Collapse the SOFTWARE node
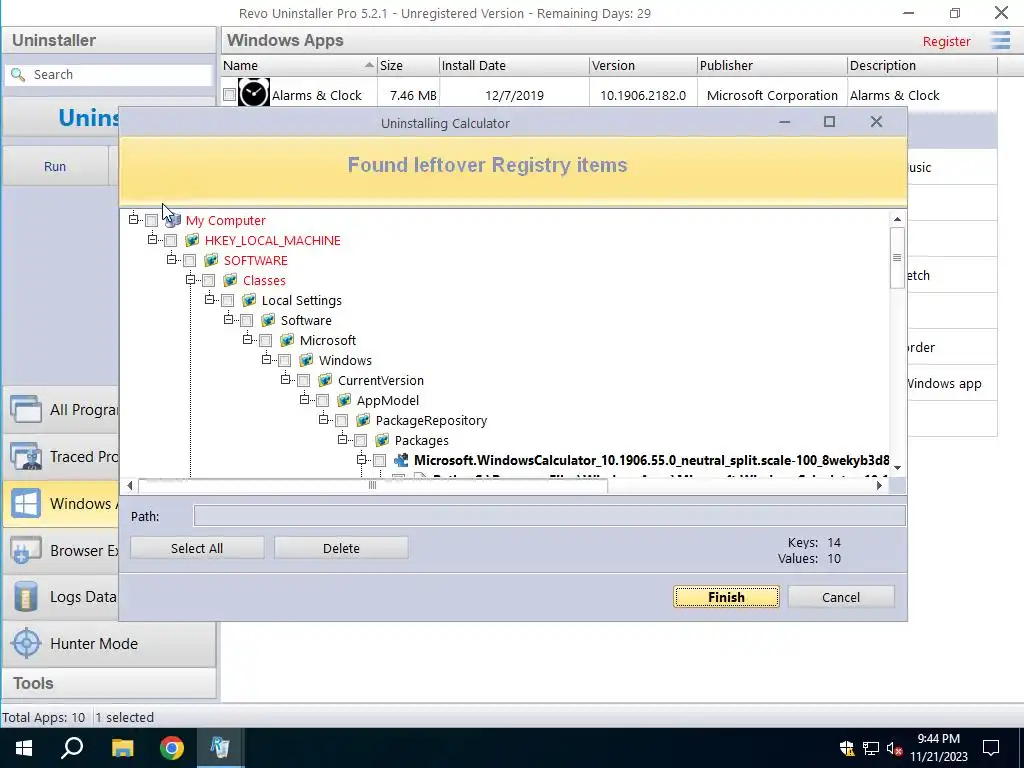Screen dimensions: 1024x768 click(171, 259)
